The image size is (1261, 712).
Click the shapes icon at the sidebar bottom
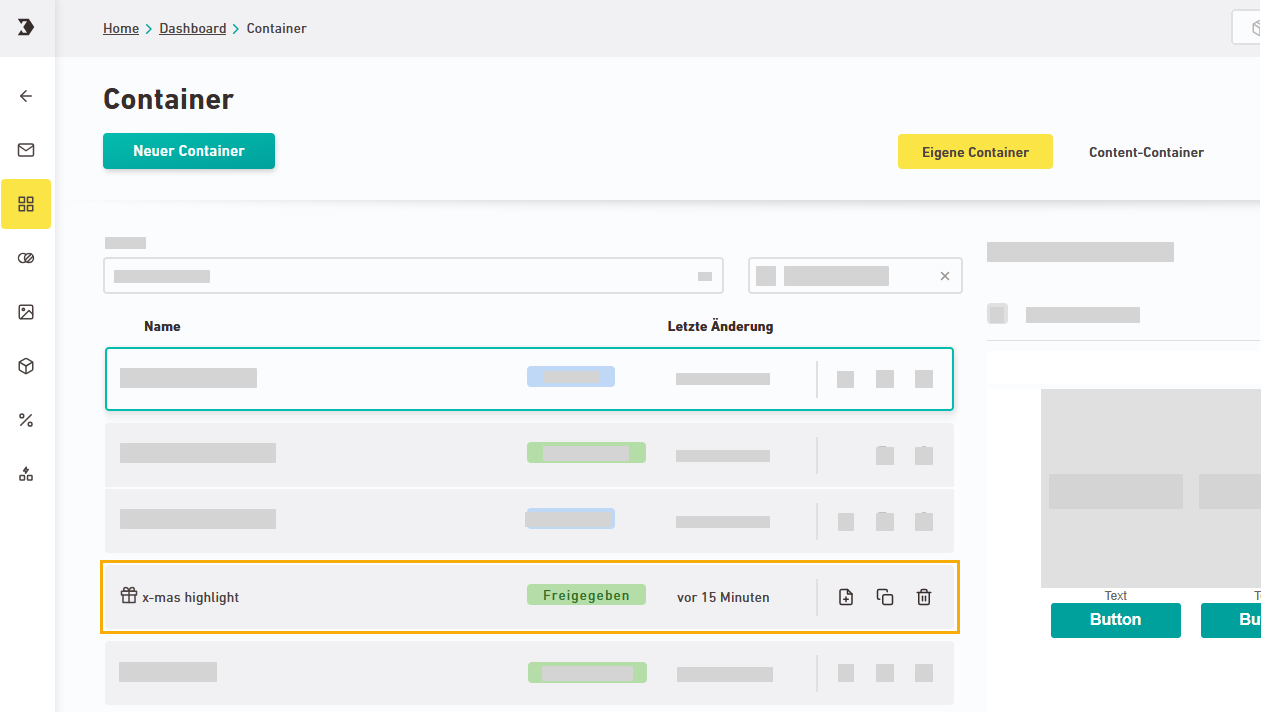(26, 474)
